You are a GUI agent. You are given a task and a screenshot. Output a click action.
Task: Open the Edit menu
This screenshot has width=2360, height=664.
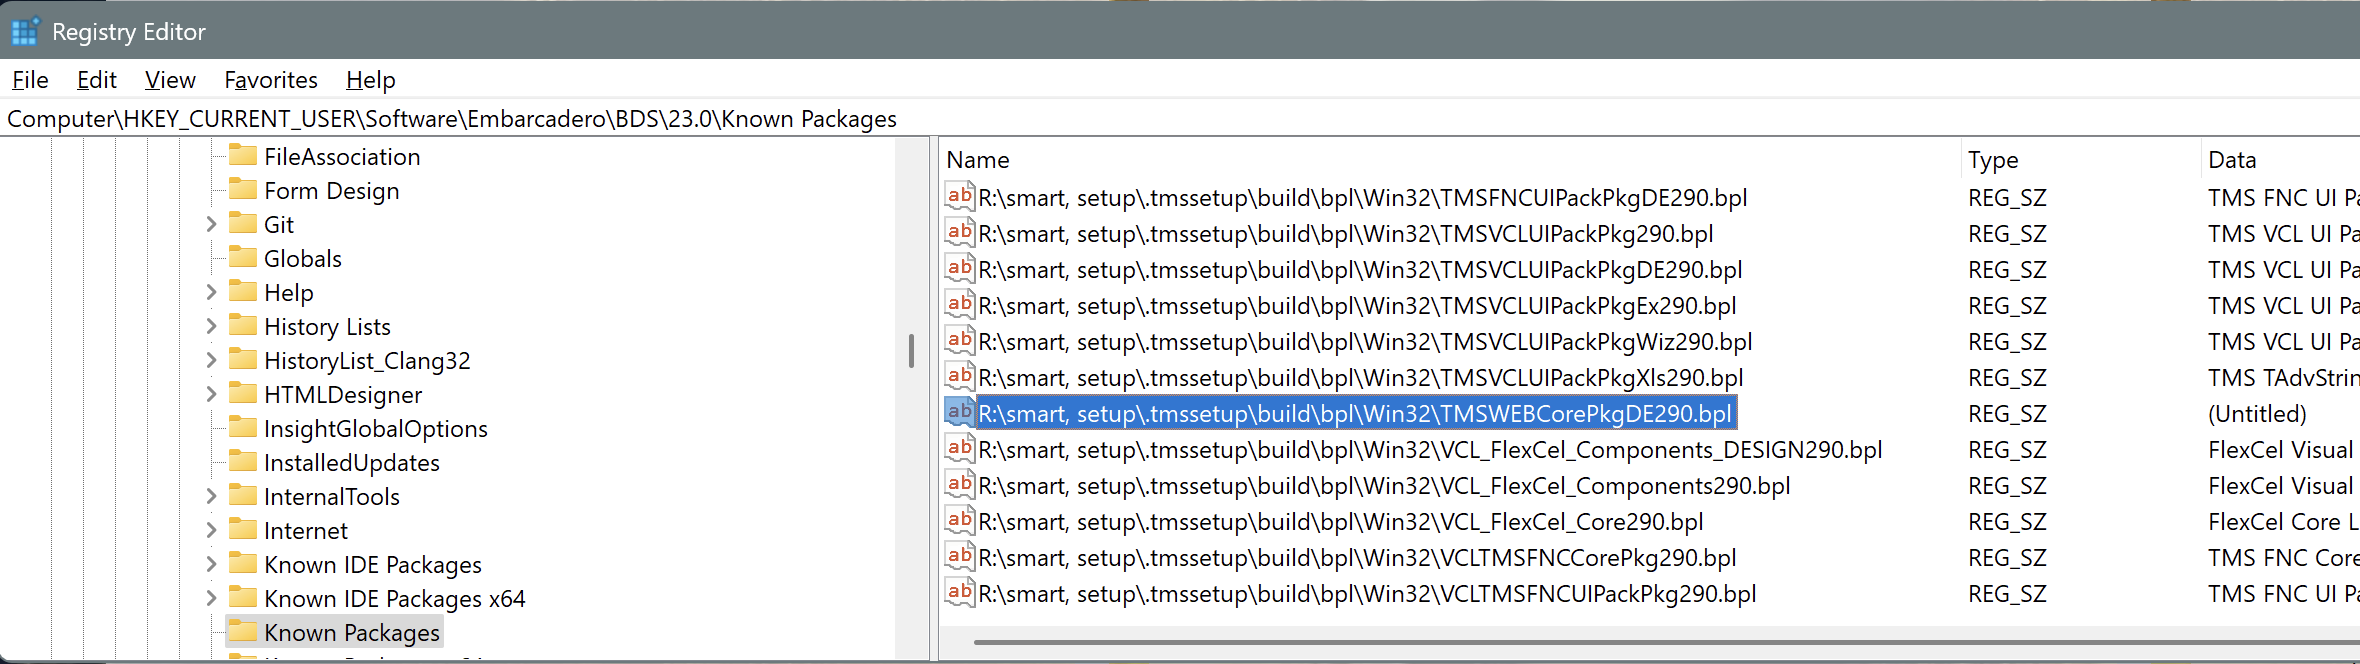coord(97,80)
